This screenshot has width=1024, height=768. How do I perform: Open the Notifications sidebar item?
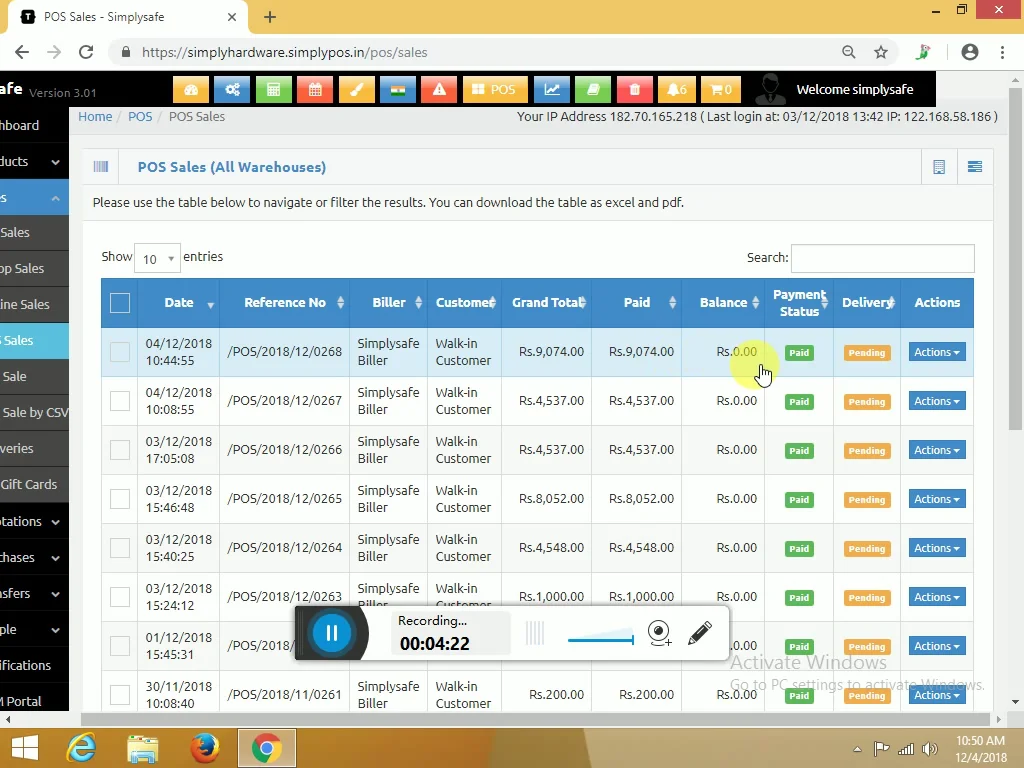coord(34,665)
